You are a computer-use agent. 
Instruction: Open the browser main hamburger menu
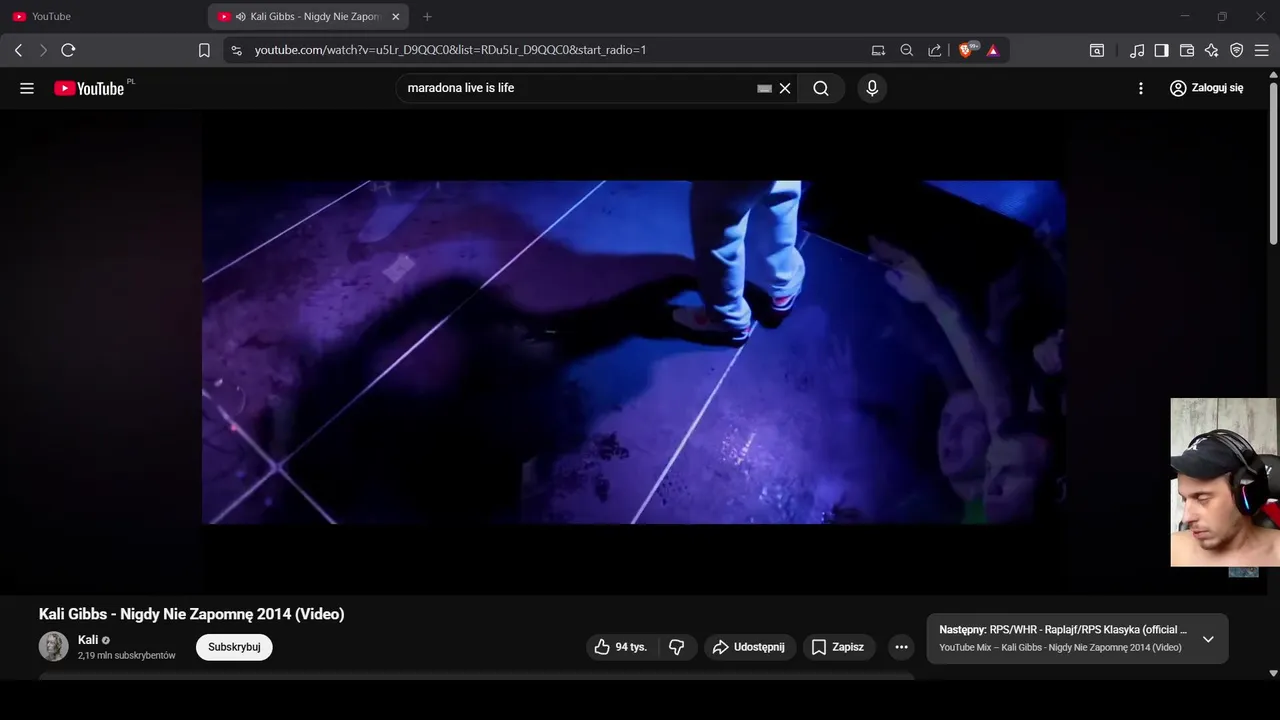click(1262, 50)
